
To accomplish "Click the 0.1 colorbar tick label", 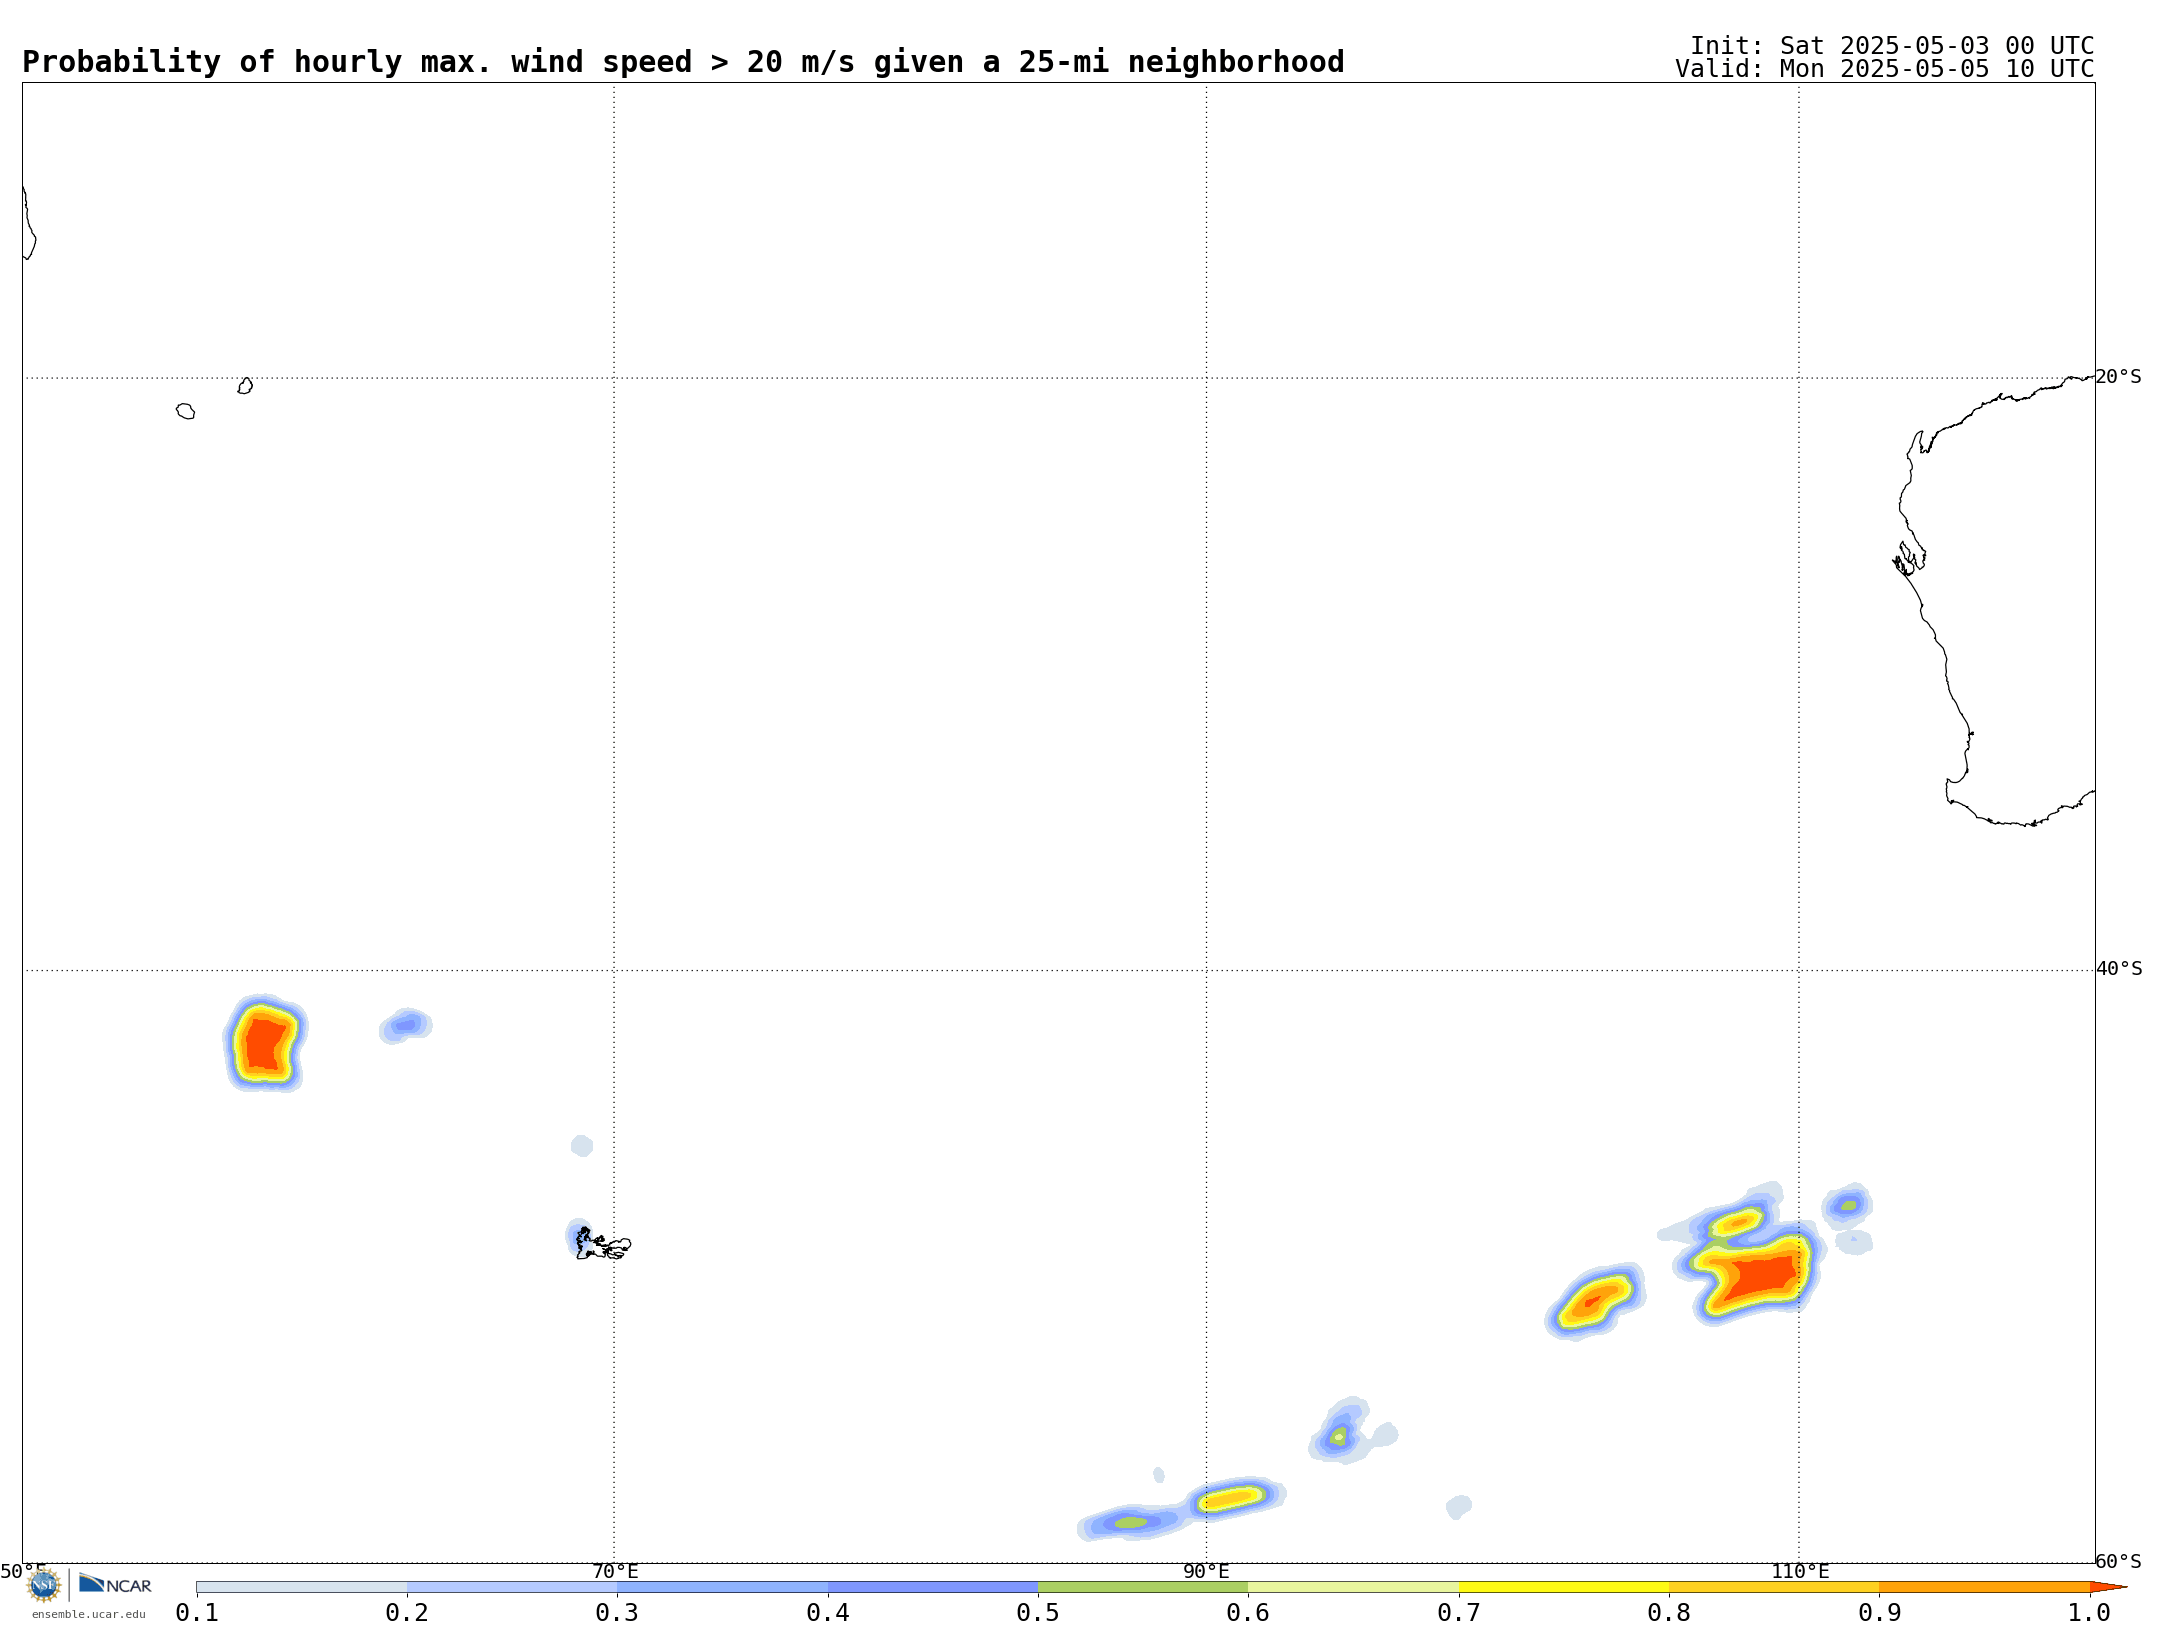I will [x=197, y=1613].
